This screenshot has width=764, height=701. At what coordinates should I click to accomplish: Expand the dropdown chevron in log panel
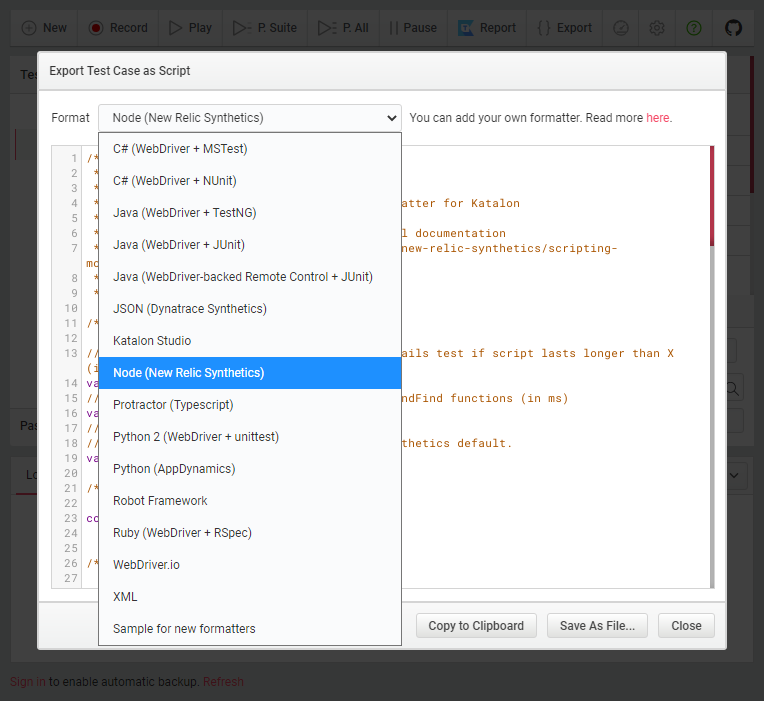pos(734,475)
